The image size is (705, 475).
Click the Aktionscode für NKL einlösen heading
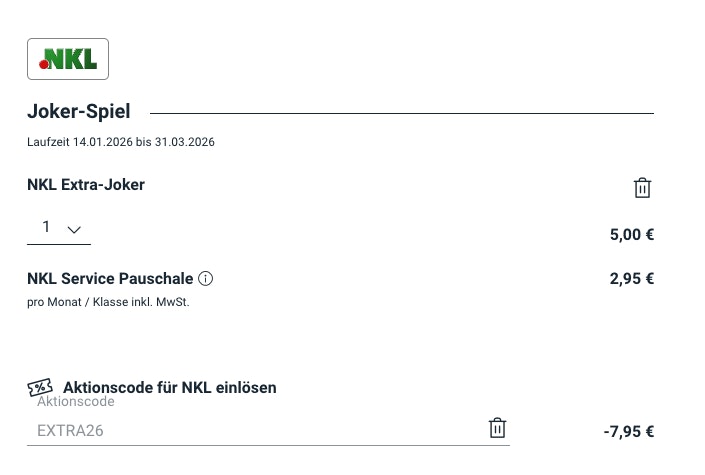[169, 387]
